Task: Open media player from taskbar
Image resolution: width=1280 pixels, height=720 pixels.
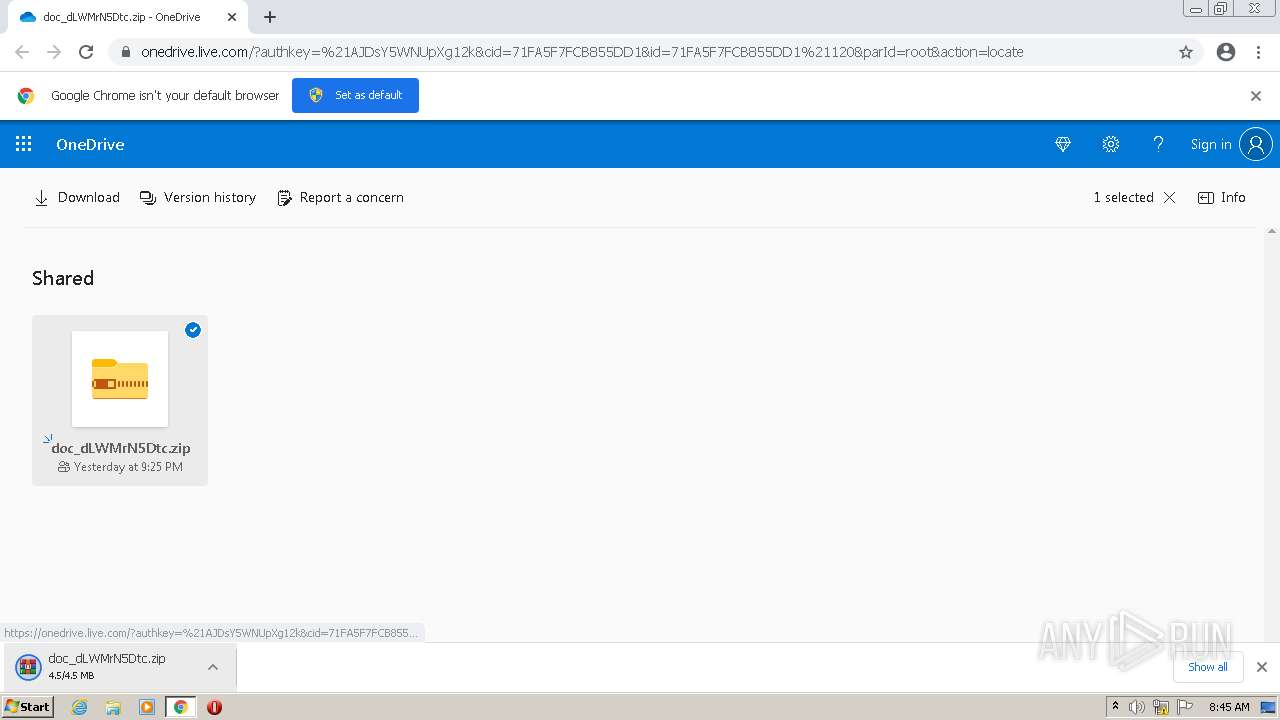Action: [x=147, y=707]
